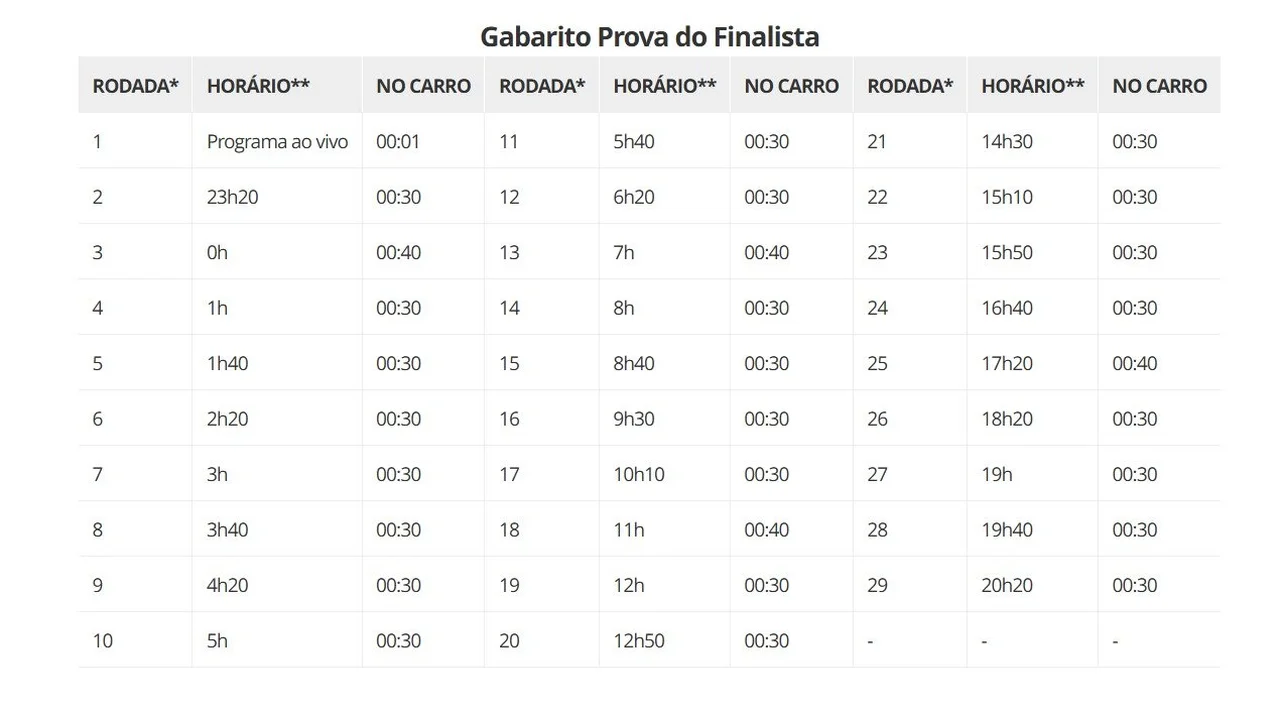Select the 6h20 schedule entry
The image size is (1280, 712).
pos(634,197)
